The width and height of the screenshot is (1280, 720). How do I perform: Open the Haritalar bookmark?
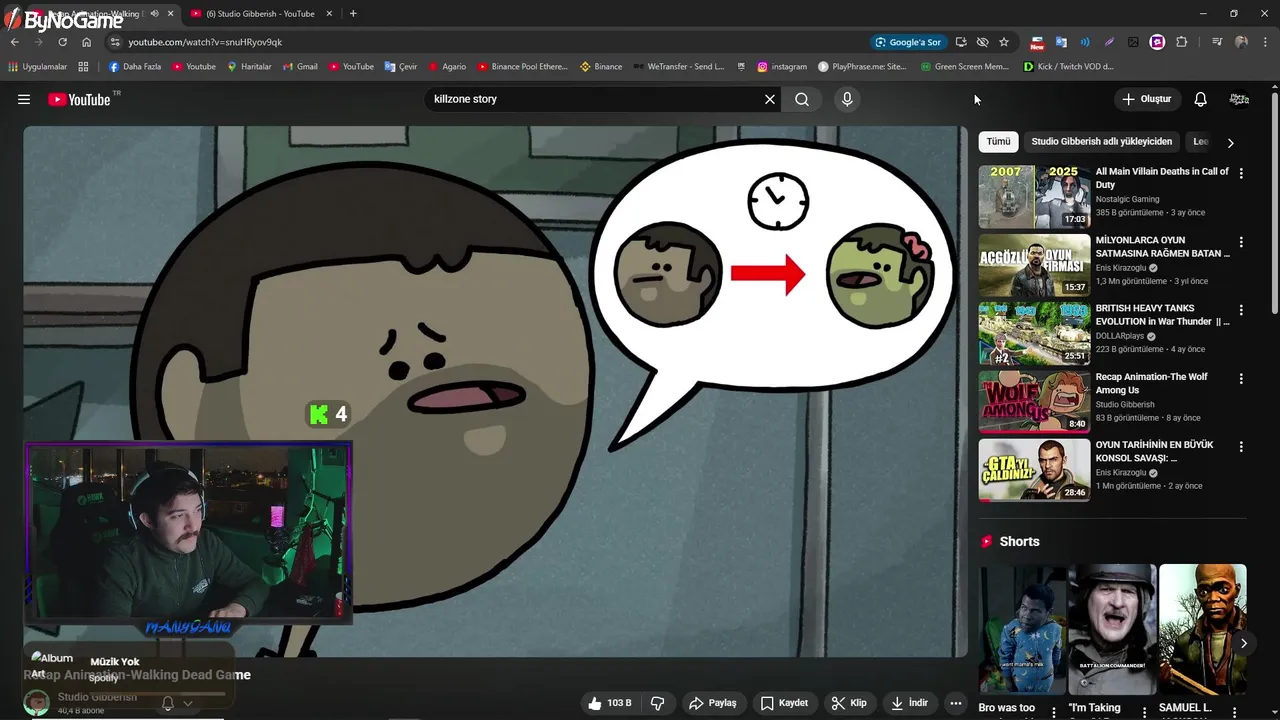click(249, 67)
